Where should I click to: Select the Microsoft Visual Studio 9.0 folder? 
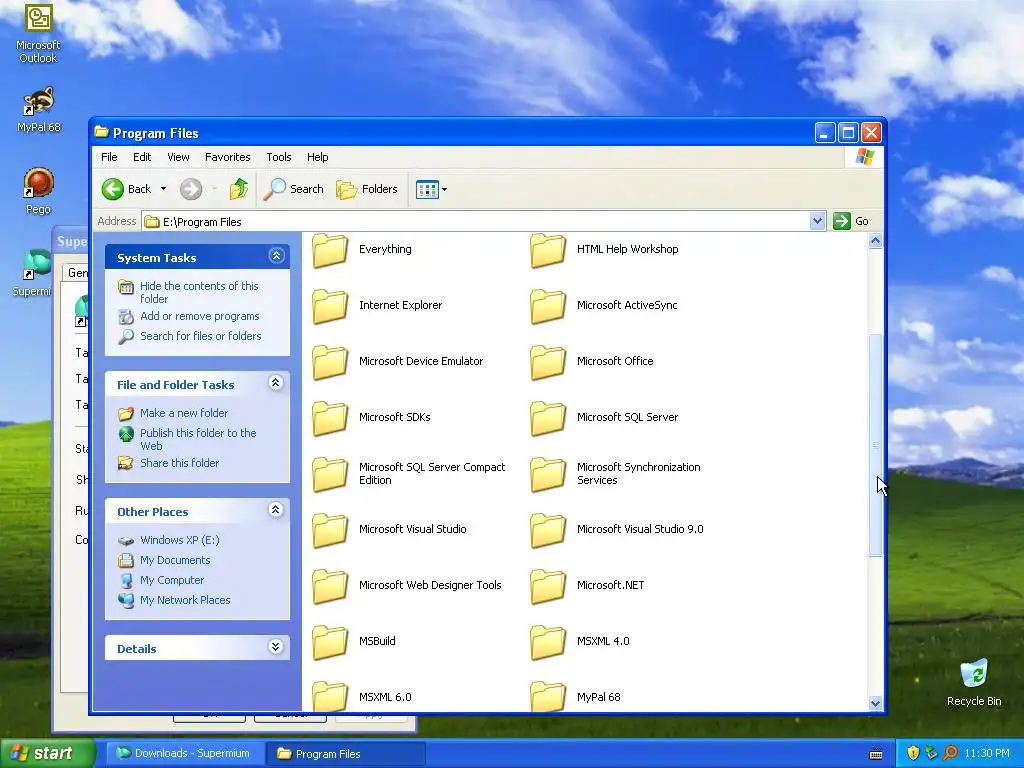(x=548, y=530)
